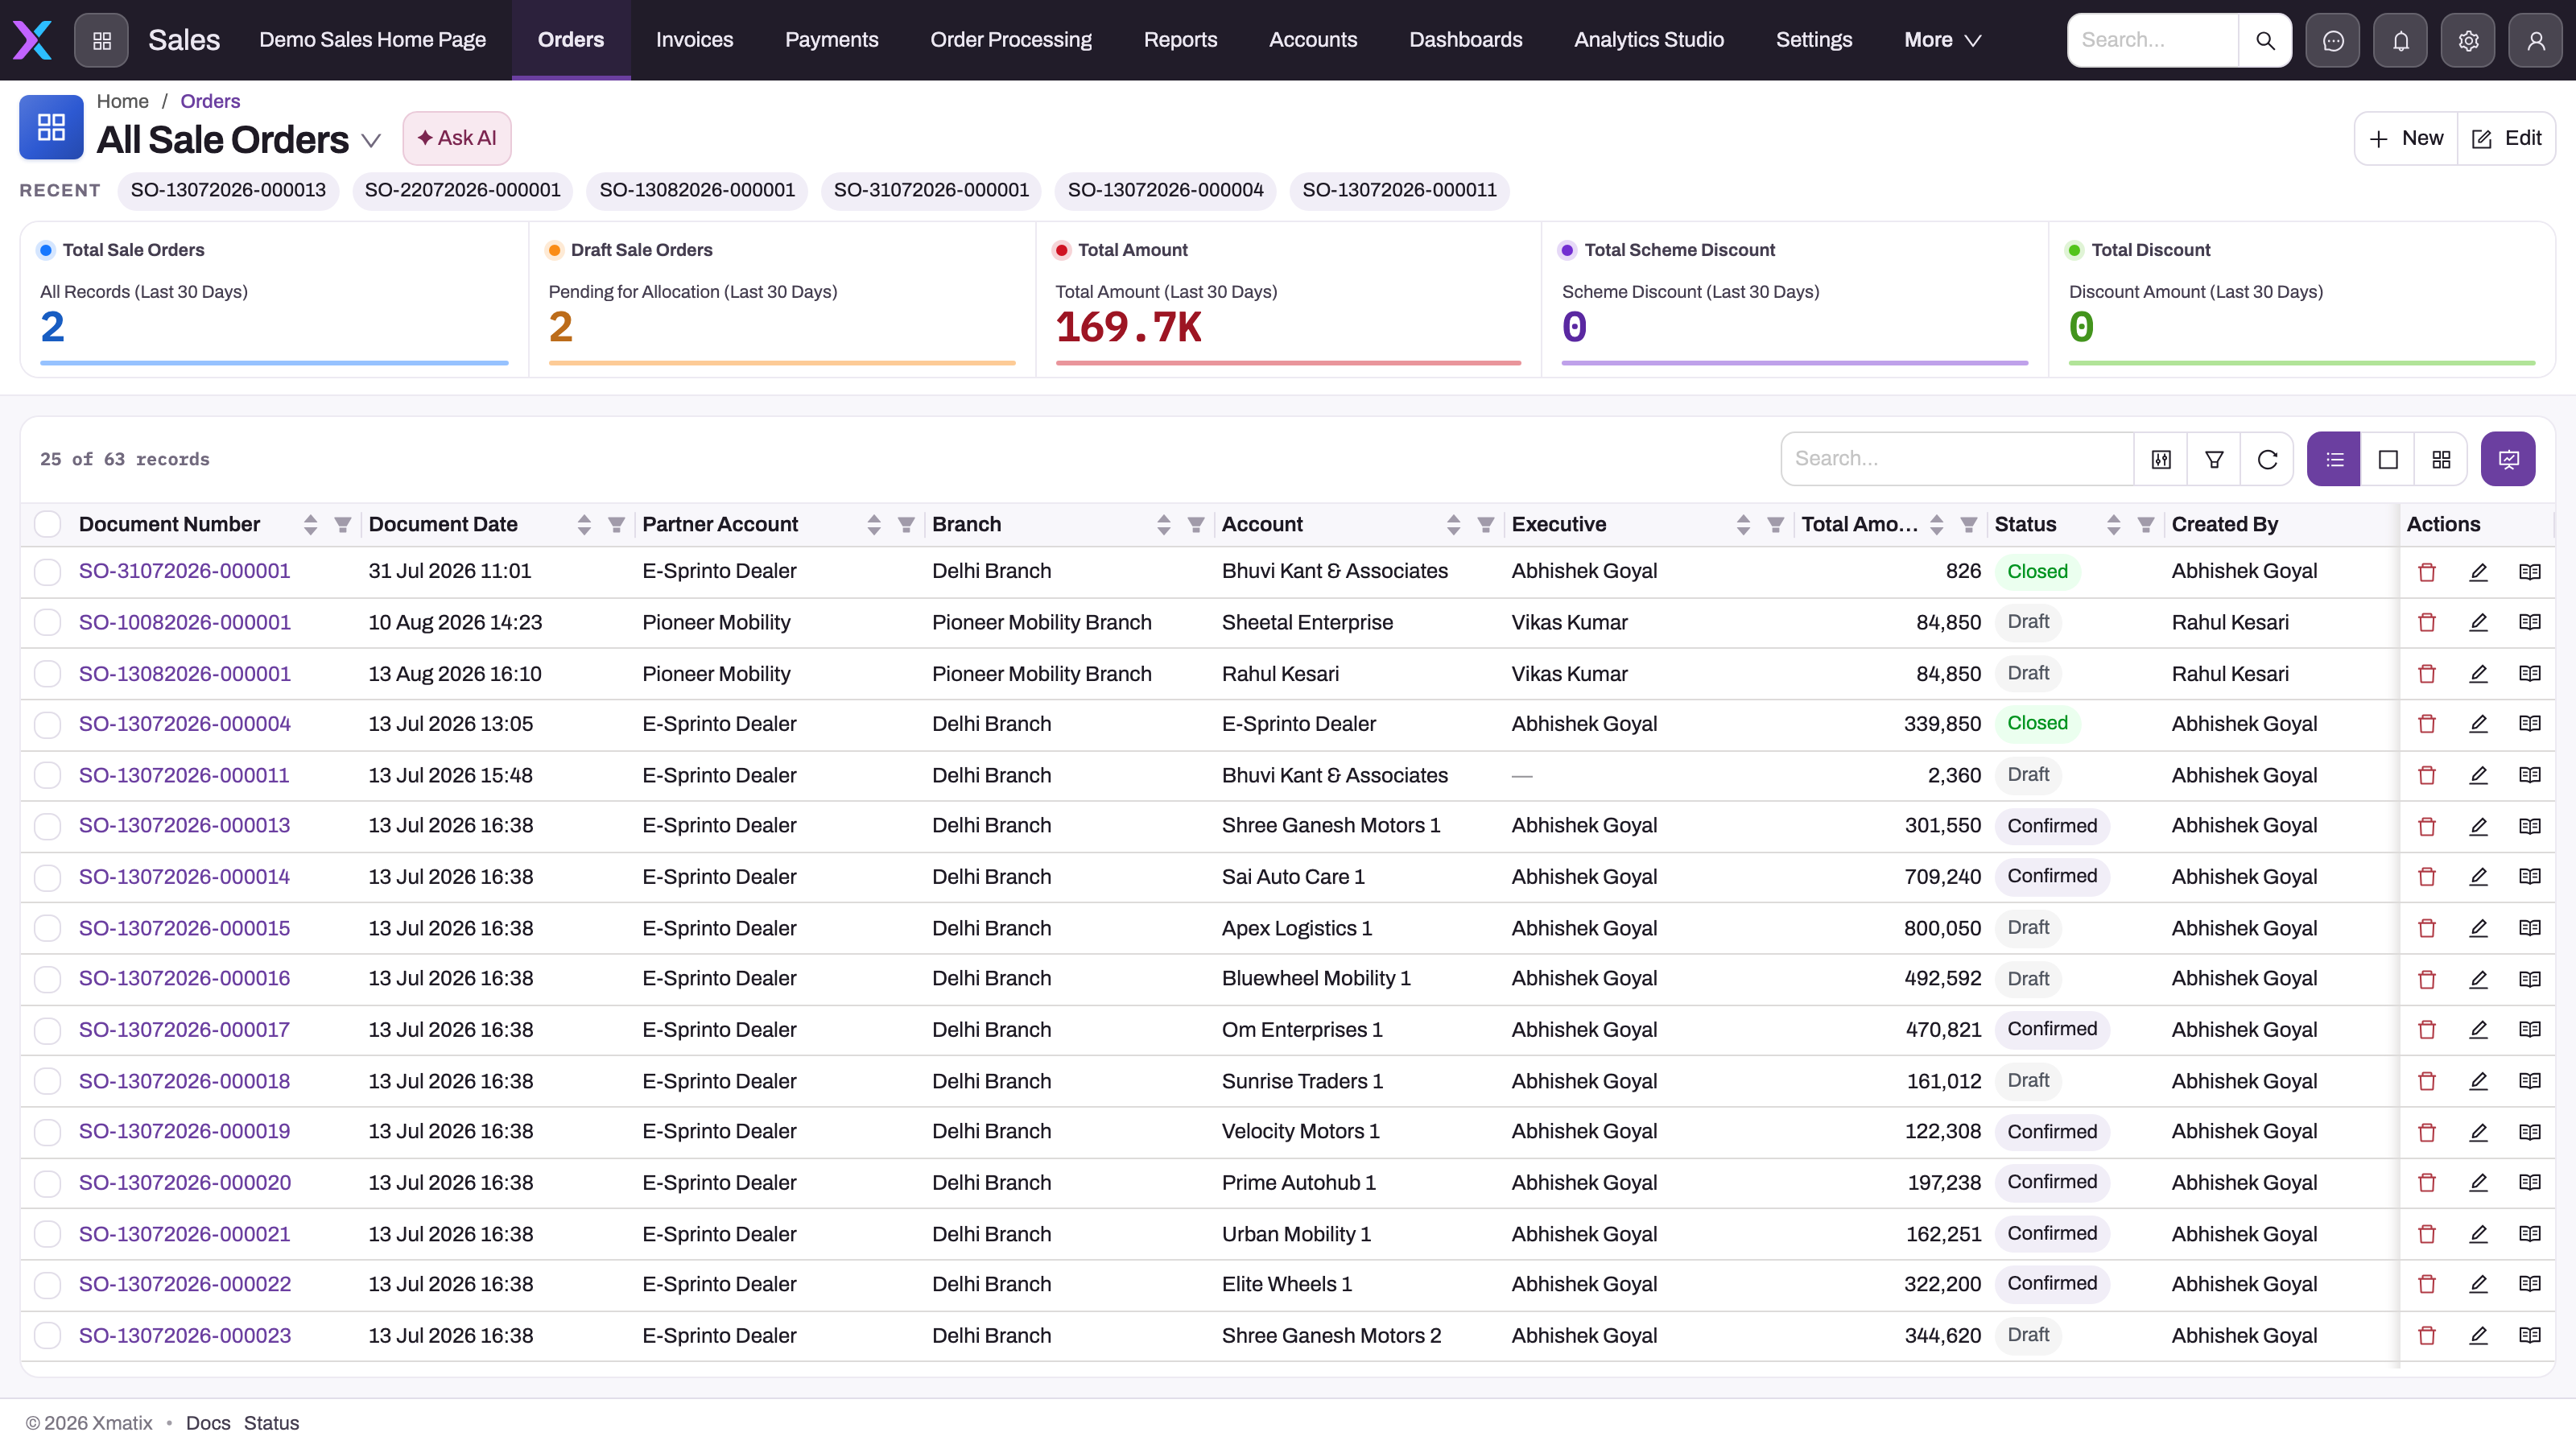The width and height of the screenshot is (2576, 1449).
Task: Open the app launcher grid icon
Action: click(x=101, y=40)
